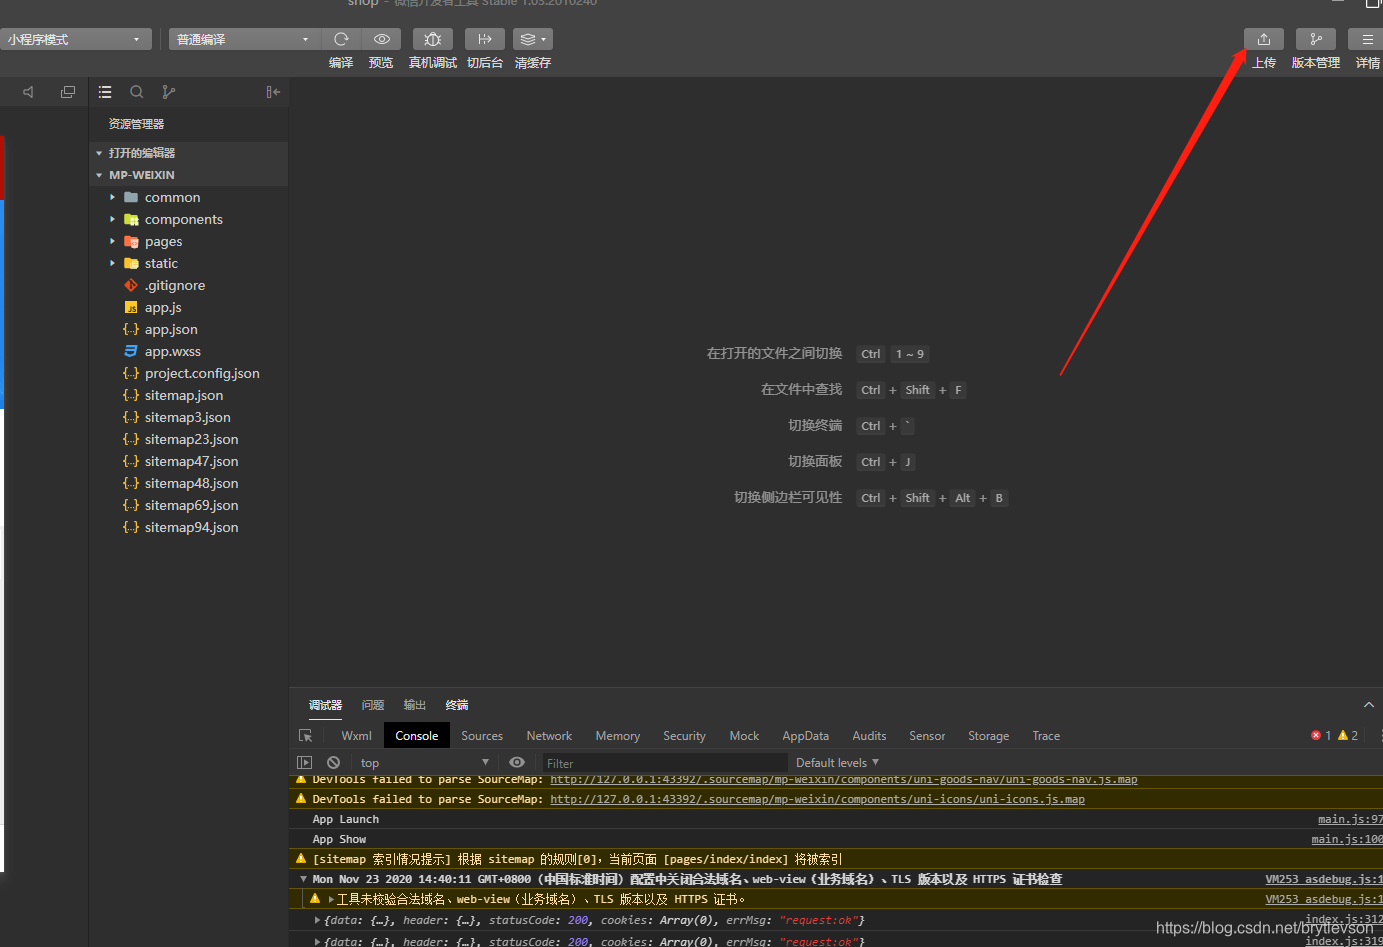Screen dimensions: 1383x947
Task: Toggle console sidebar icon
Action: tap(305, 763)
